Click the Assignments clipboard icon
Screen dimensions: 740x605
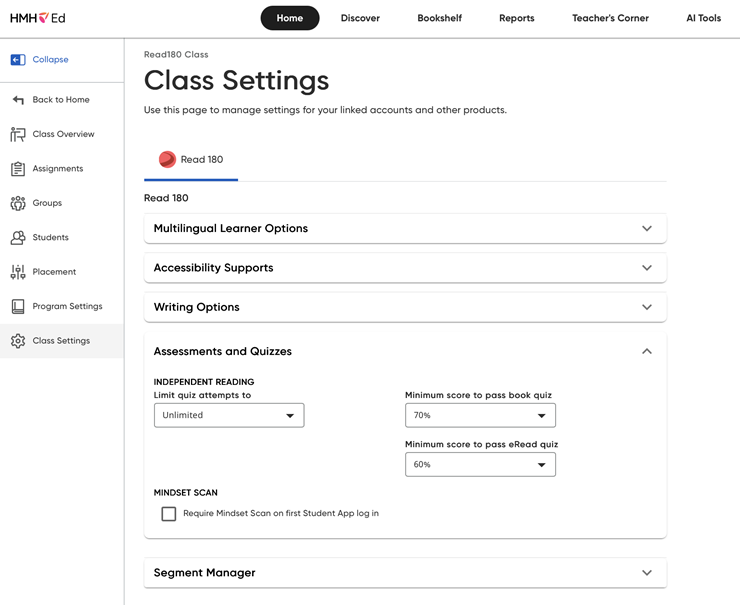18,168
